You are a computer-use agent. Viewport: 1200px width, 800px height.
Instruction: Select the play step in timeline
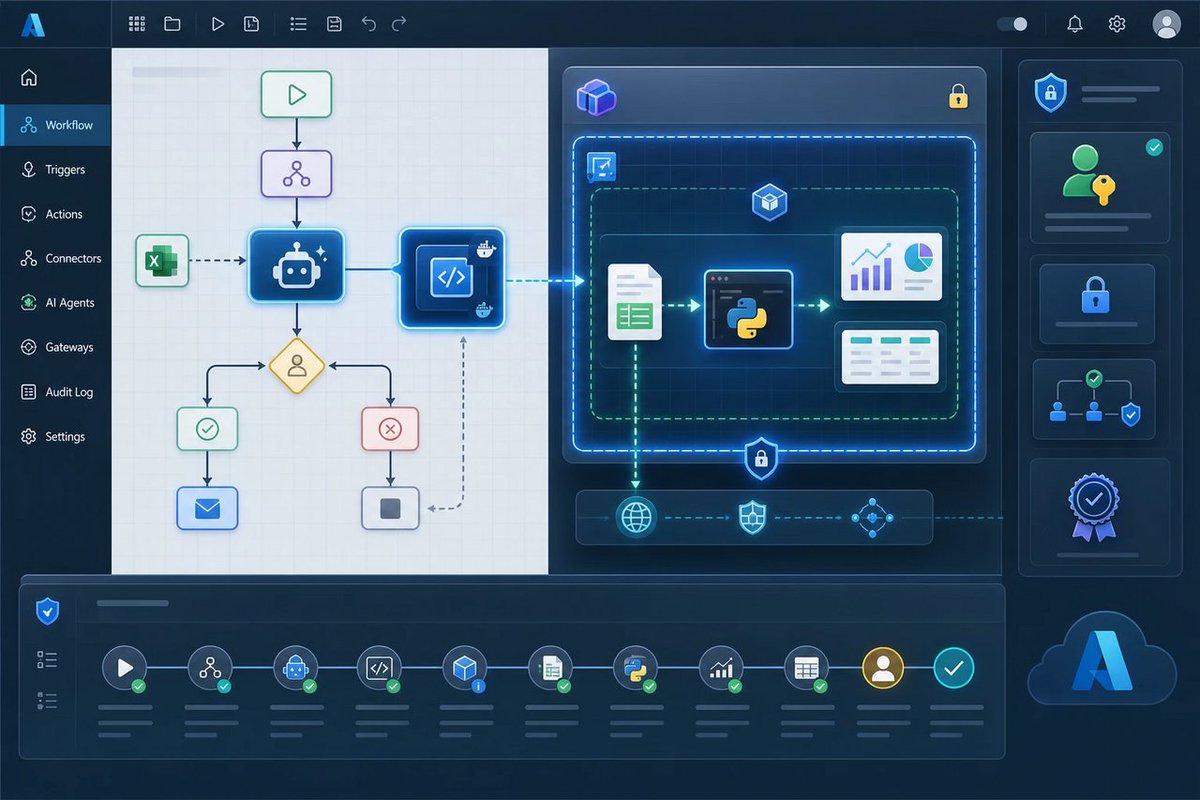[x=124, y=668]
